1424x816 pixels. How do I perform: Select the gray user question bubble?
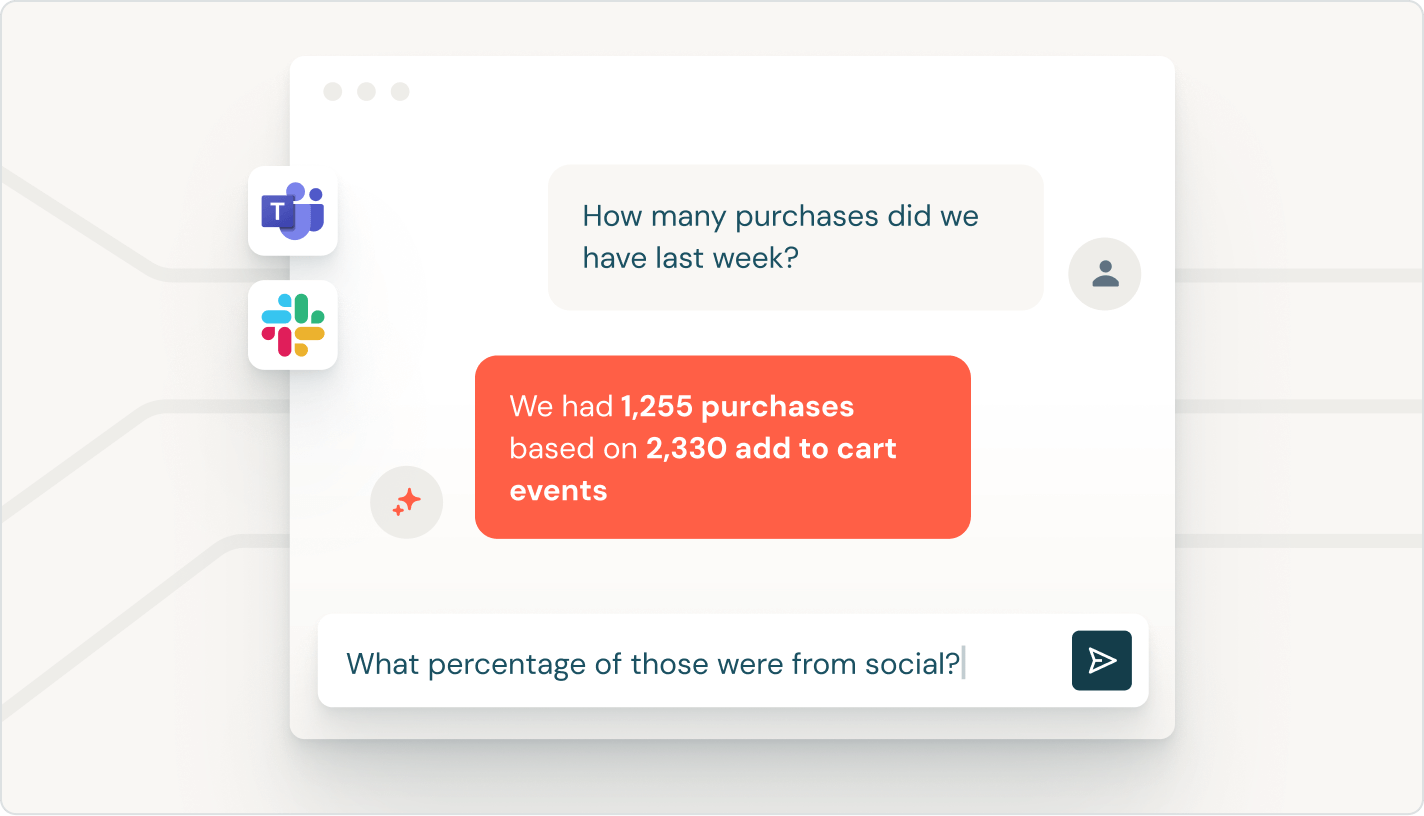click(x=795, y=237)
